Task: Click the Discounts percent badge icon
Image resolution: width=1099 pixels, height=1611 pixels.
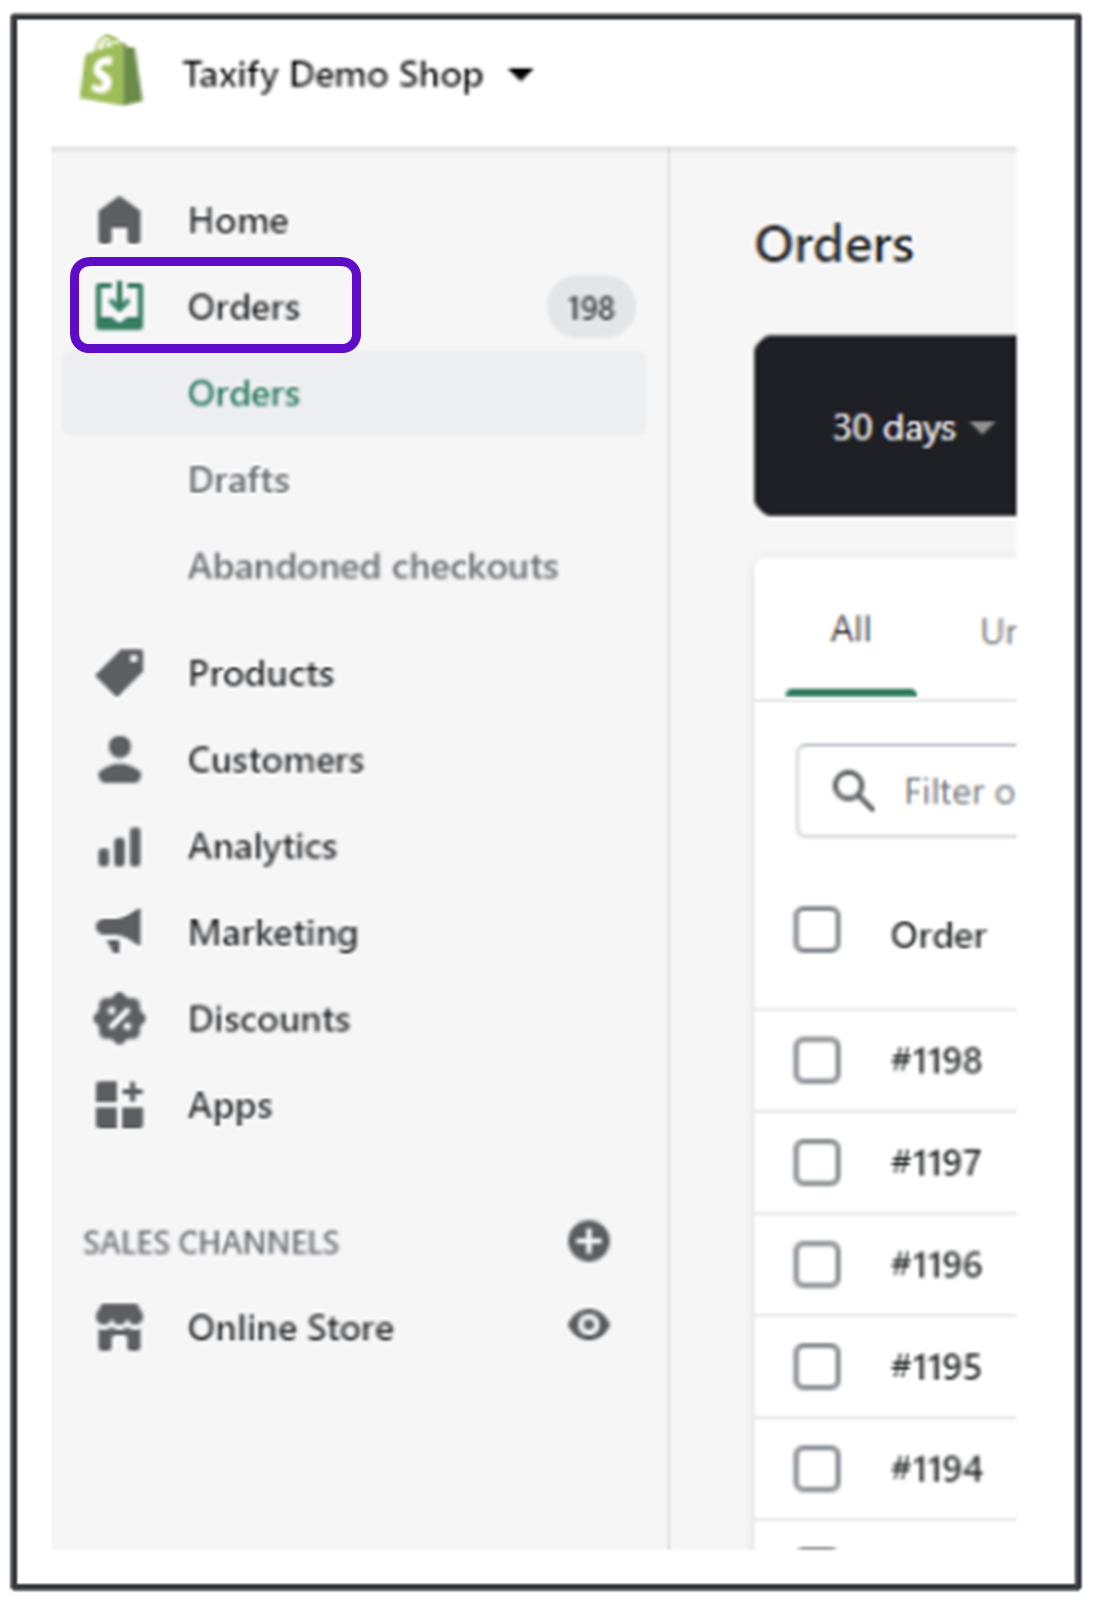Action: click(119, 1019)
